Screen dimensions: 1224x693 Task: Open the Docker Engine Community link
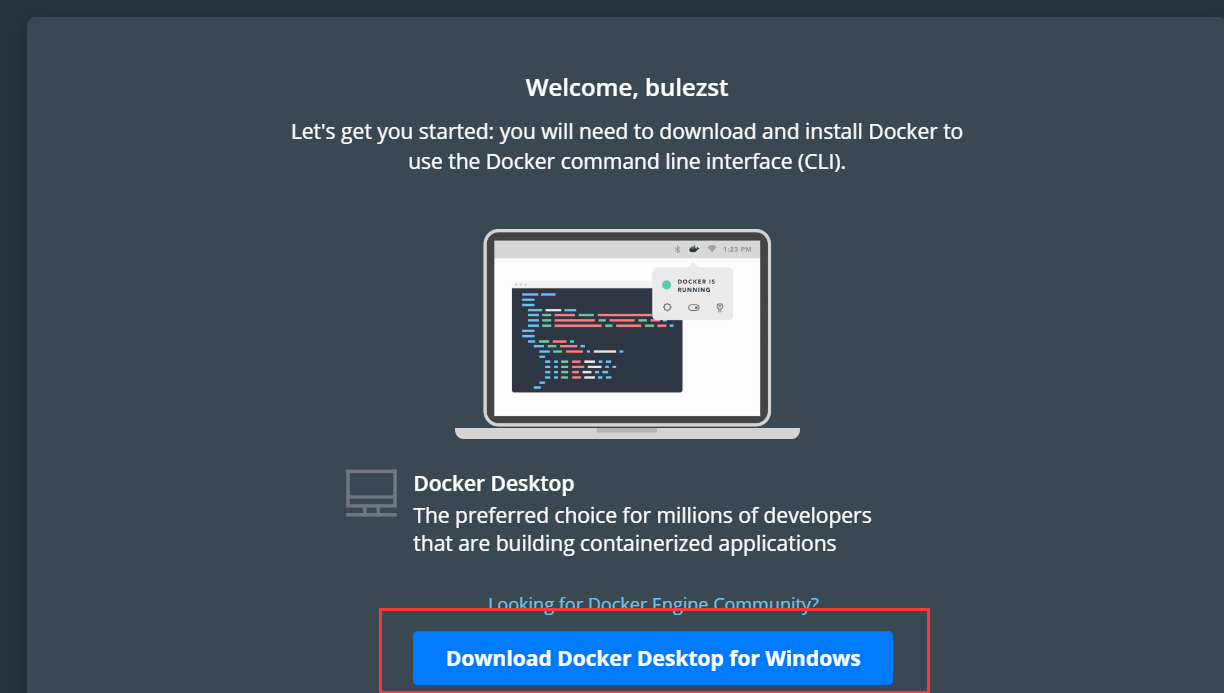pyautogui.click(x=653, y=603)
